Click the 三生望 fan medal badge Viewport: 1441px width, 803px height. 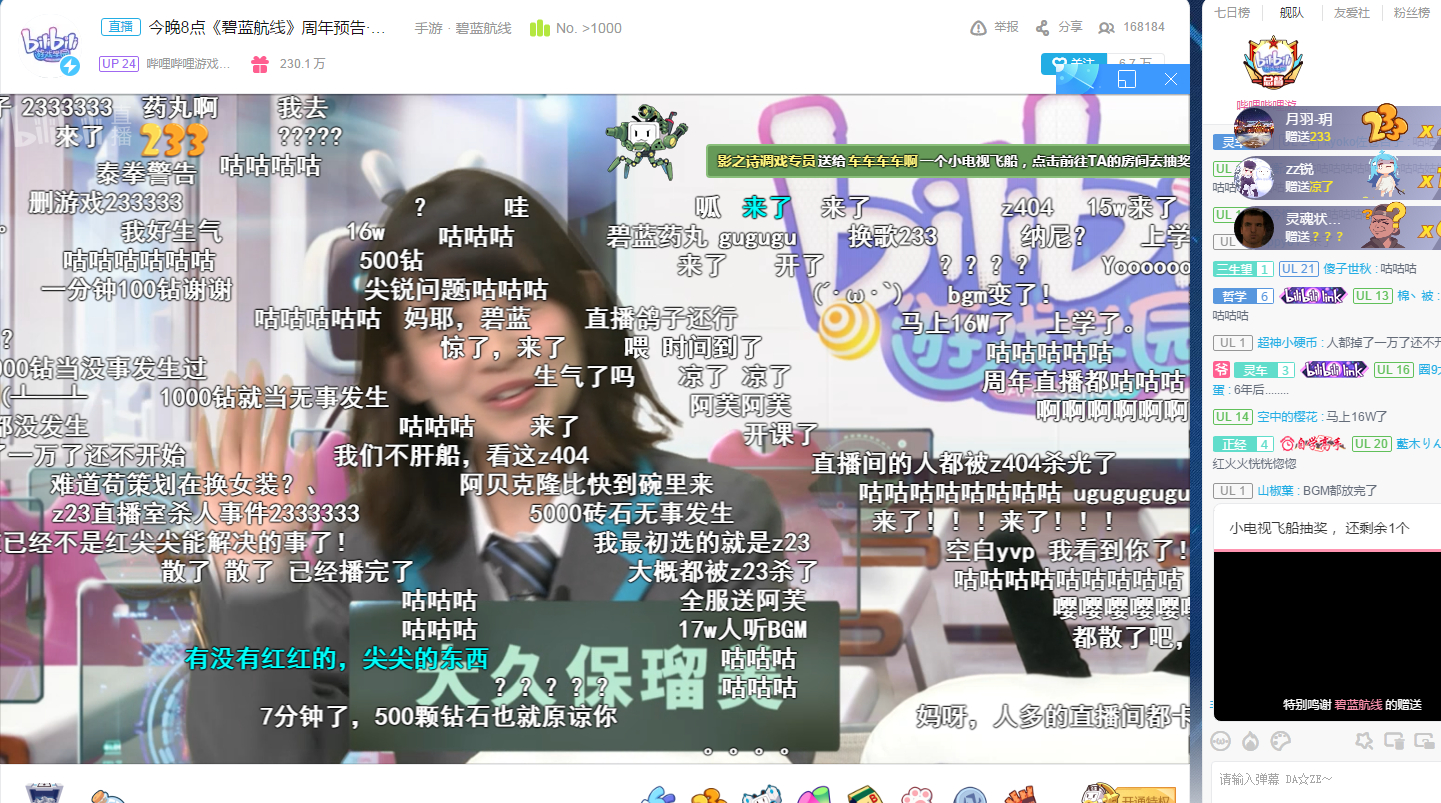point(1243,269)
